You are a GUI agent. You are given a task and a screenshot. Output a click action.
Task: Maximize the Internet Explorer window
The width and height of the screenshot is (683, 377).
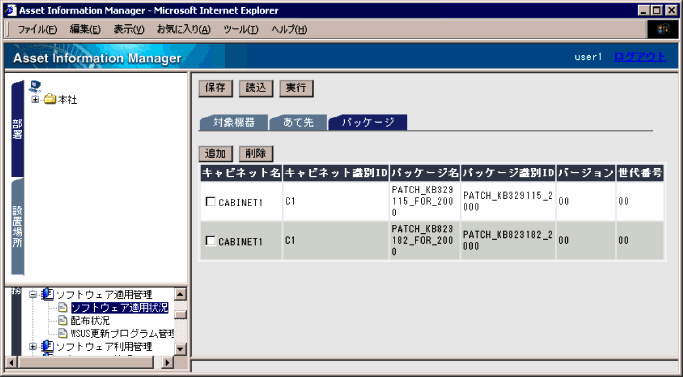click(657, 10)
